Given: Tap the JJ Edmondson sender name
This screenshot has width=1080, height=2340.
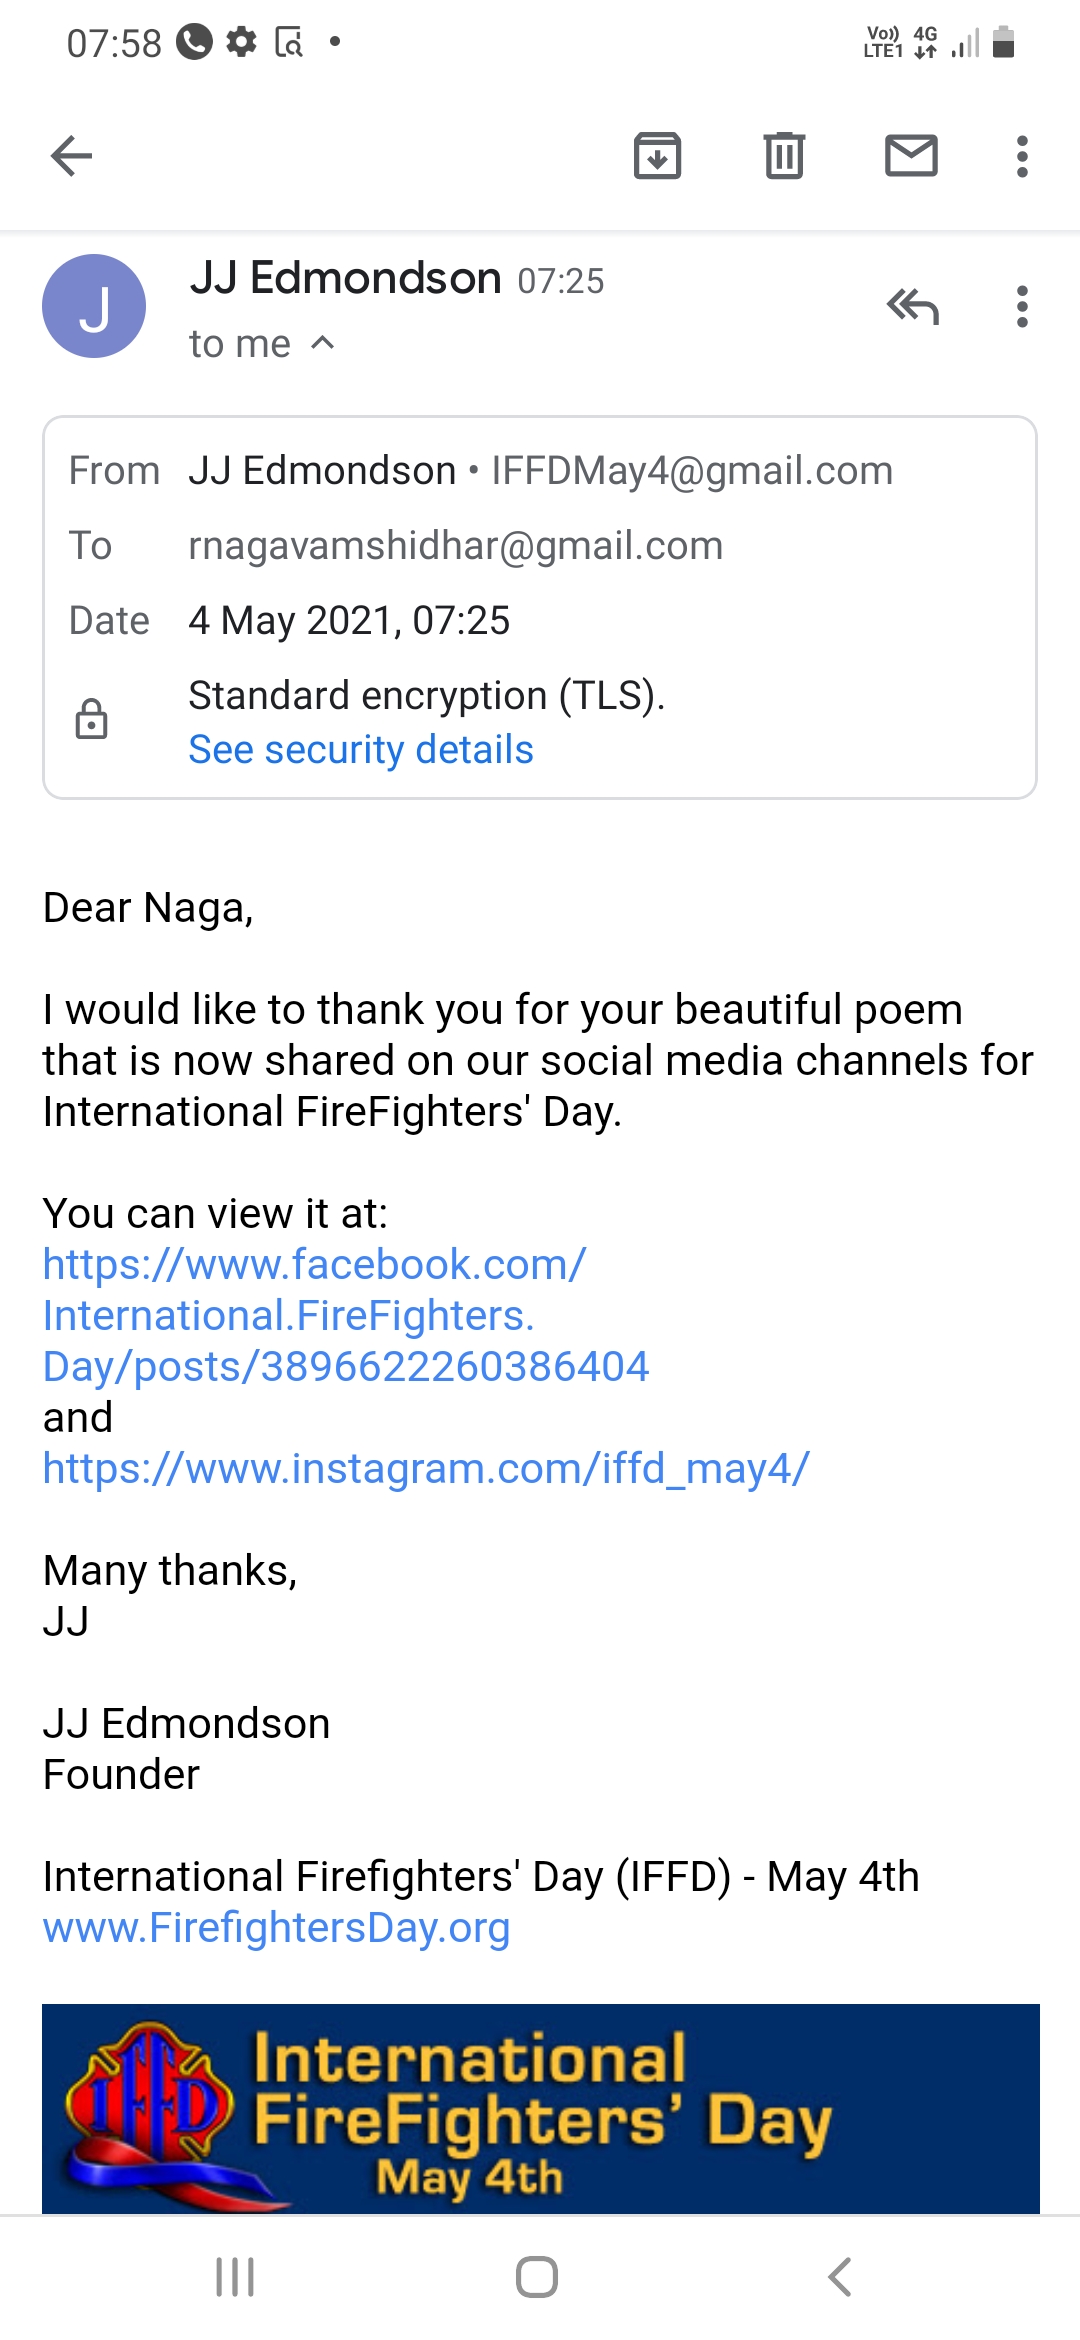Looking at the screenshot, I should point(345,278).
